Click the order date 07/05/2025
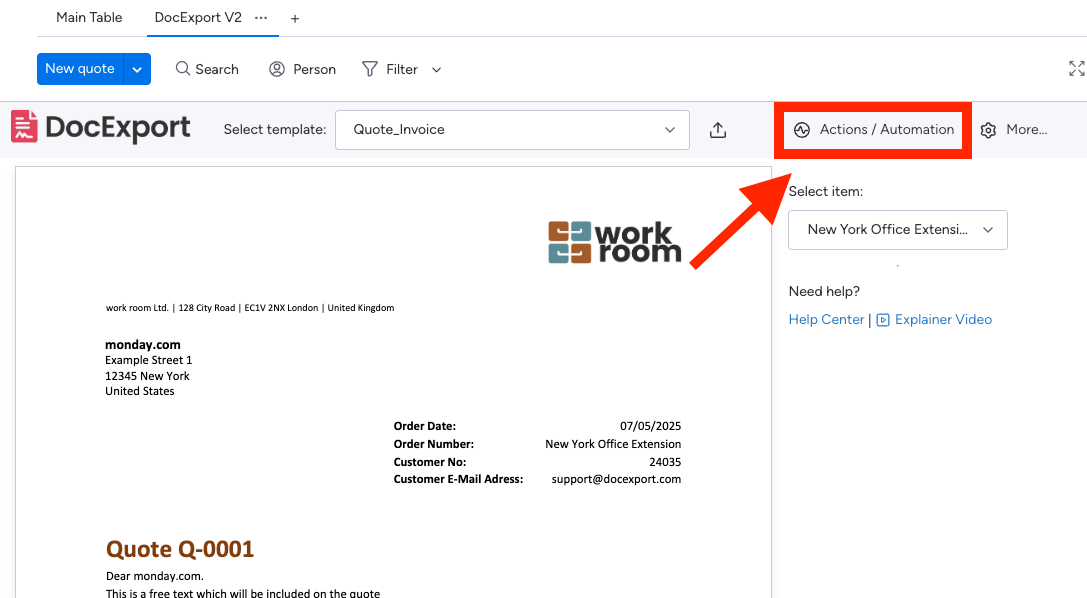The height and width of the screenshot is (598, 1087). (x=650, y=426)
